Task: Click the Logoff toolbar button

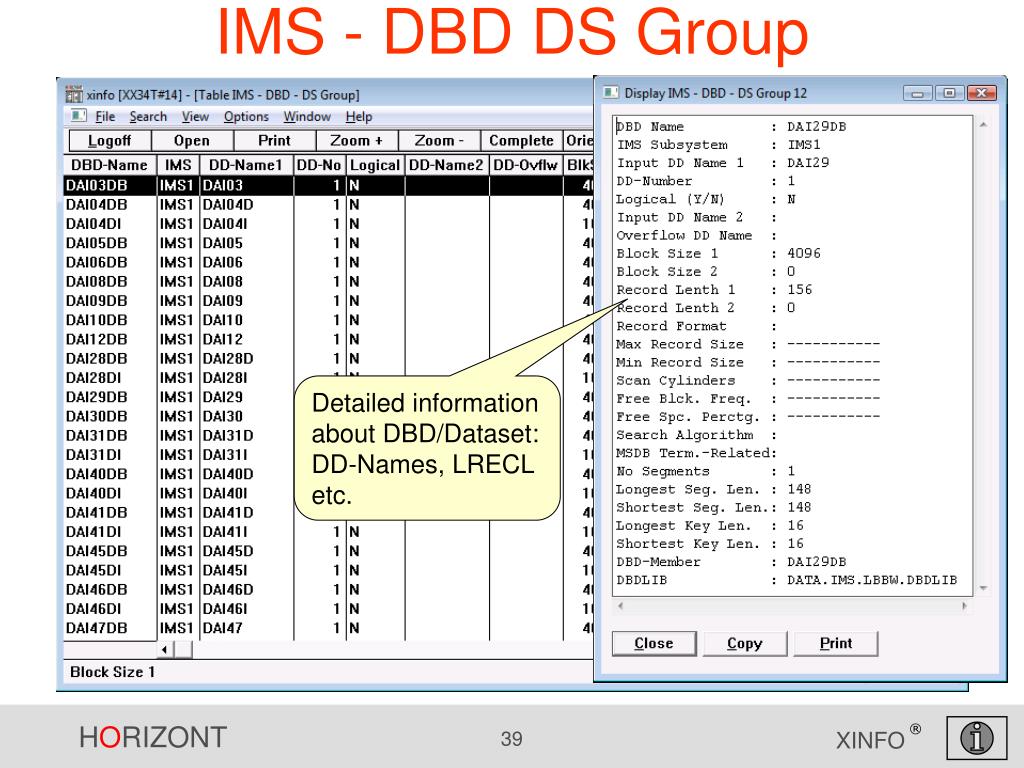Action: coord(110,140)
